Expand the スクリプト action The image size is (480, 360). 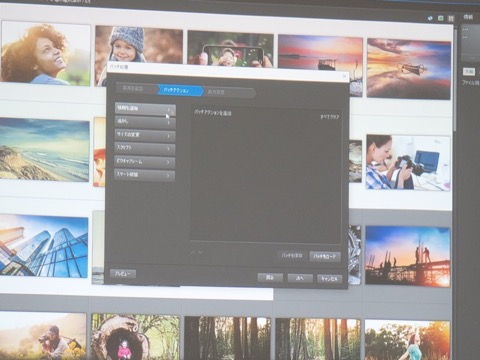[x=145, y=148]
